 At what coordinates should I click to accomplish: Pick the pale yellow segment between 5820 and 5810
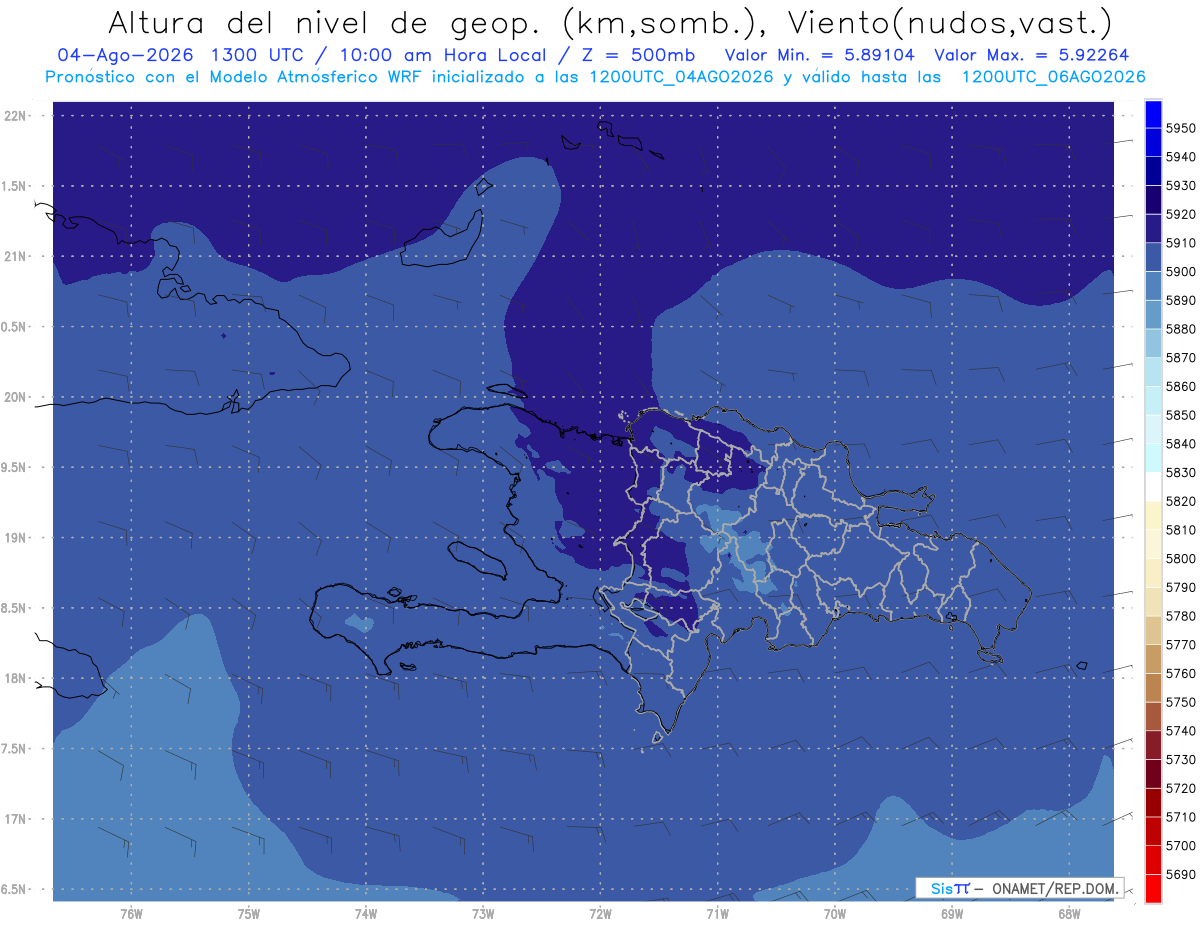click(1152, 515)
